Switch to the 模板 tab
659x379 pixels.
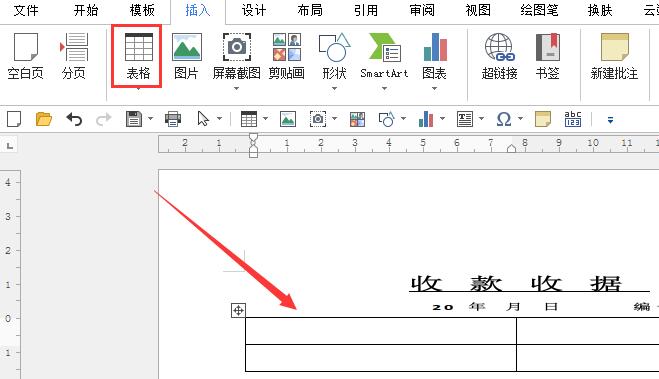coord(142,10)
